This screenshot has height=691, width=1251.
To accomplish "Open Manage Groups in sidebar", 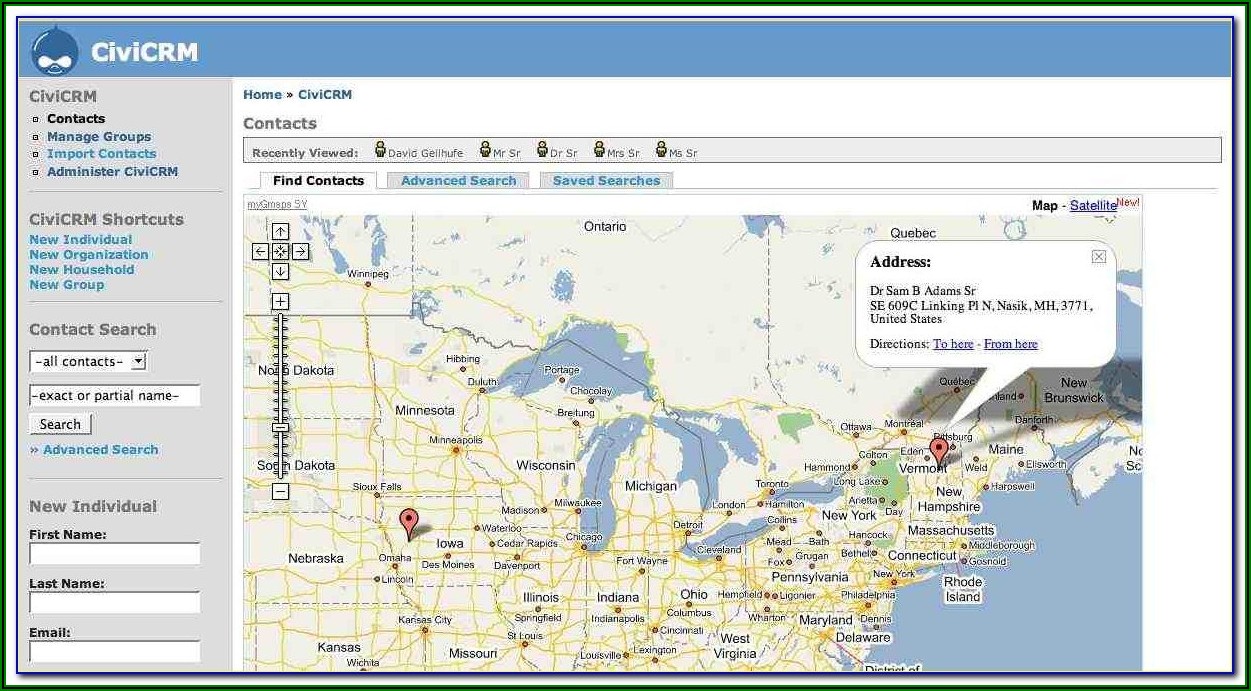I will click(x=99, y=137).
